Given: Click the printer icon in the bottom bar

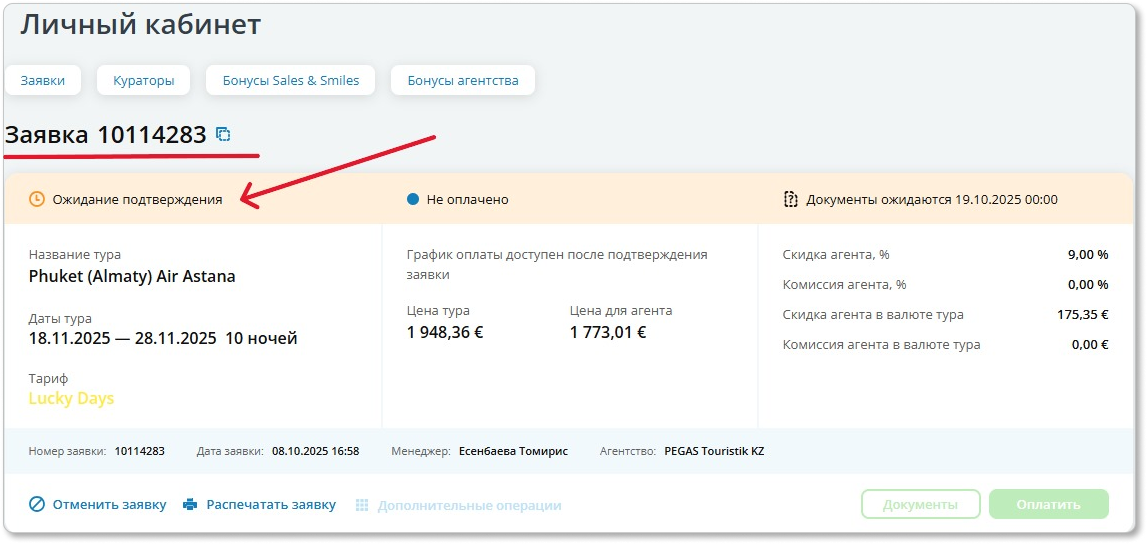Looking at the screenshot, I should (x=190, y=505).
